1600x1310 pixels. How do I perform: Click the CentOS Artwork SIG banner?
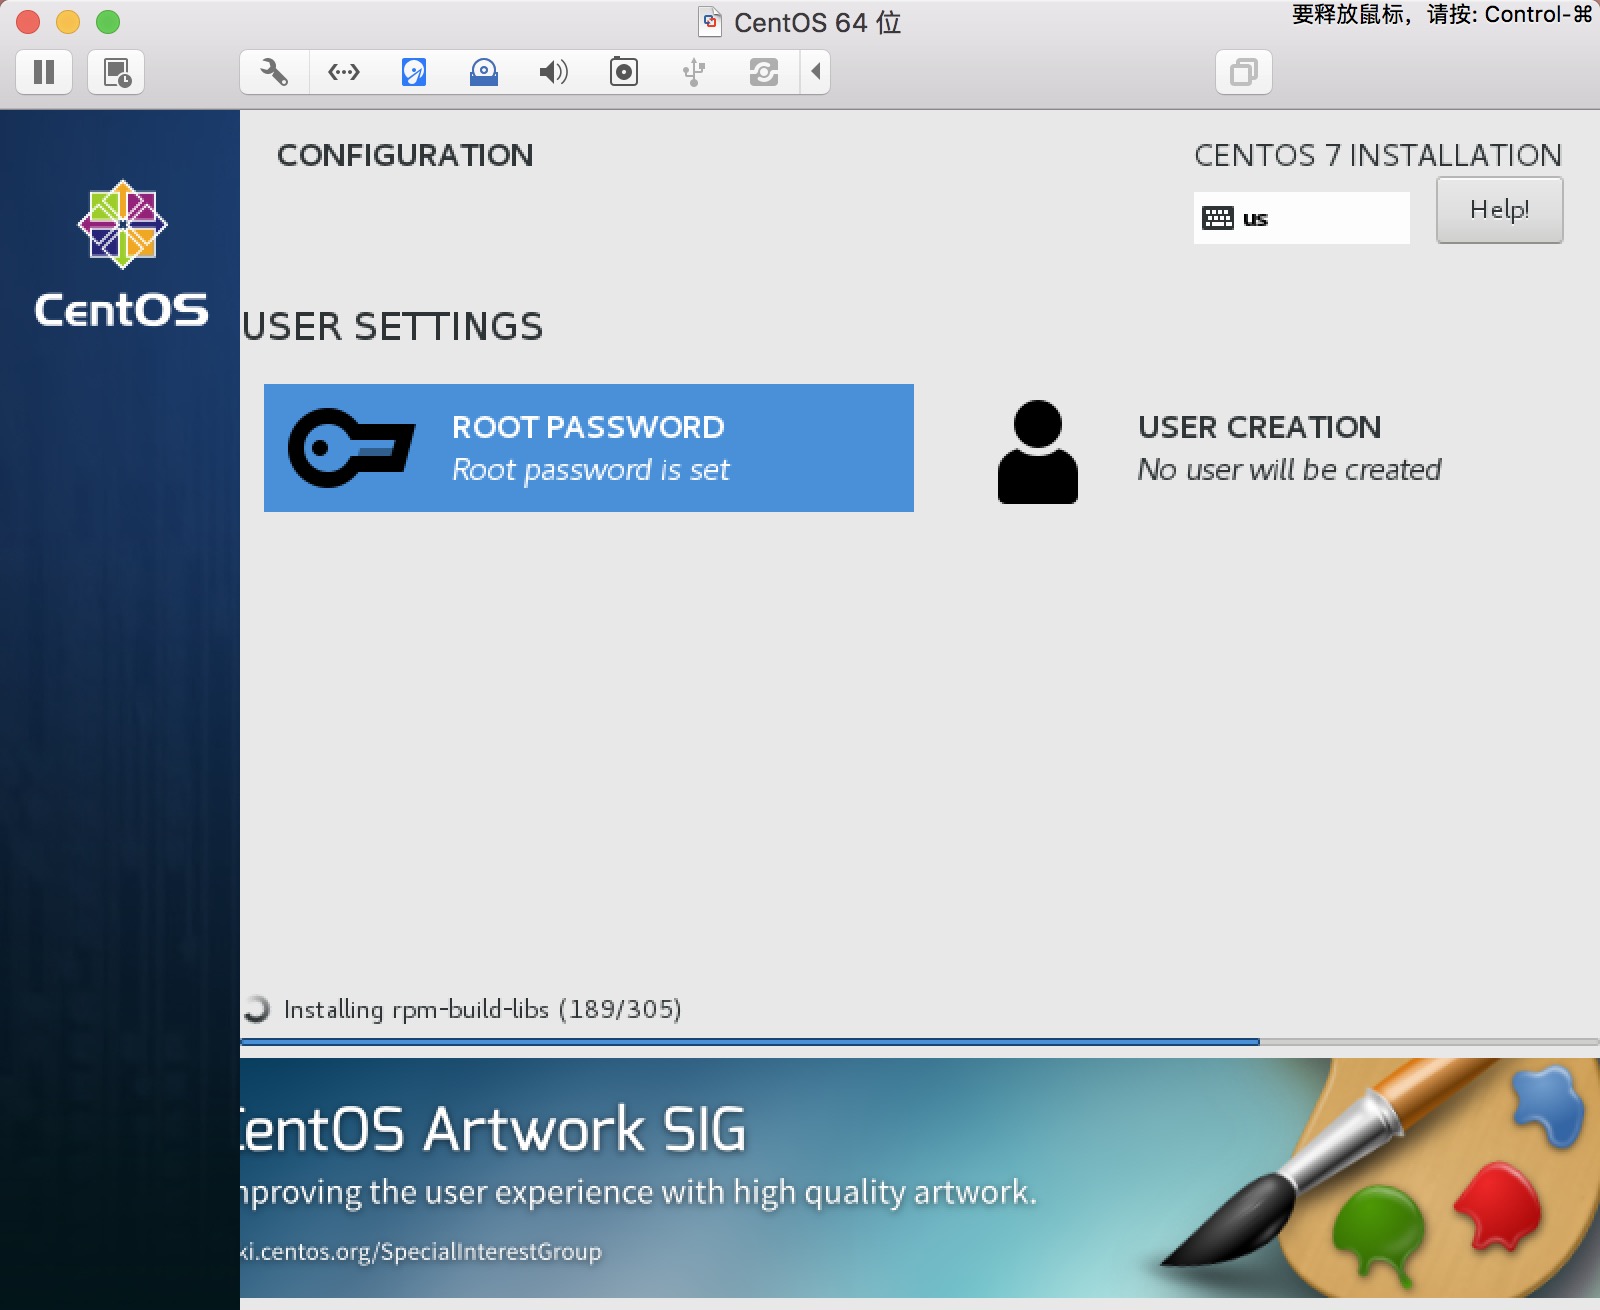(x=920, y=1178)
